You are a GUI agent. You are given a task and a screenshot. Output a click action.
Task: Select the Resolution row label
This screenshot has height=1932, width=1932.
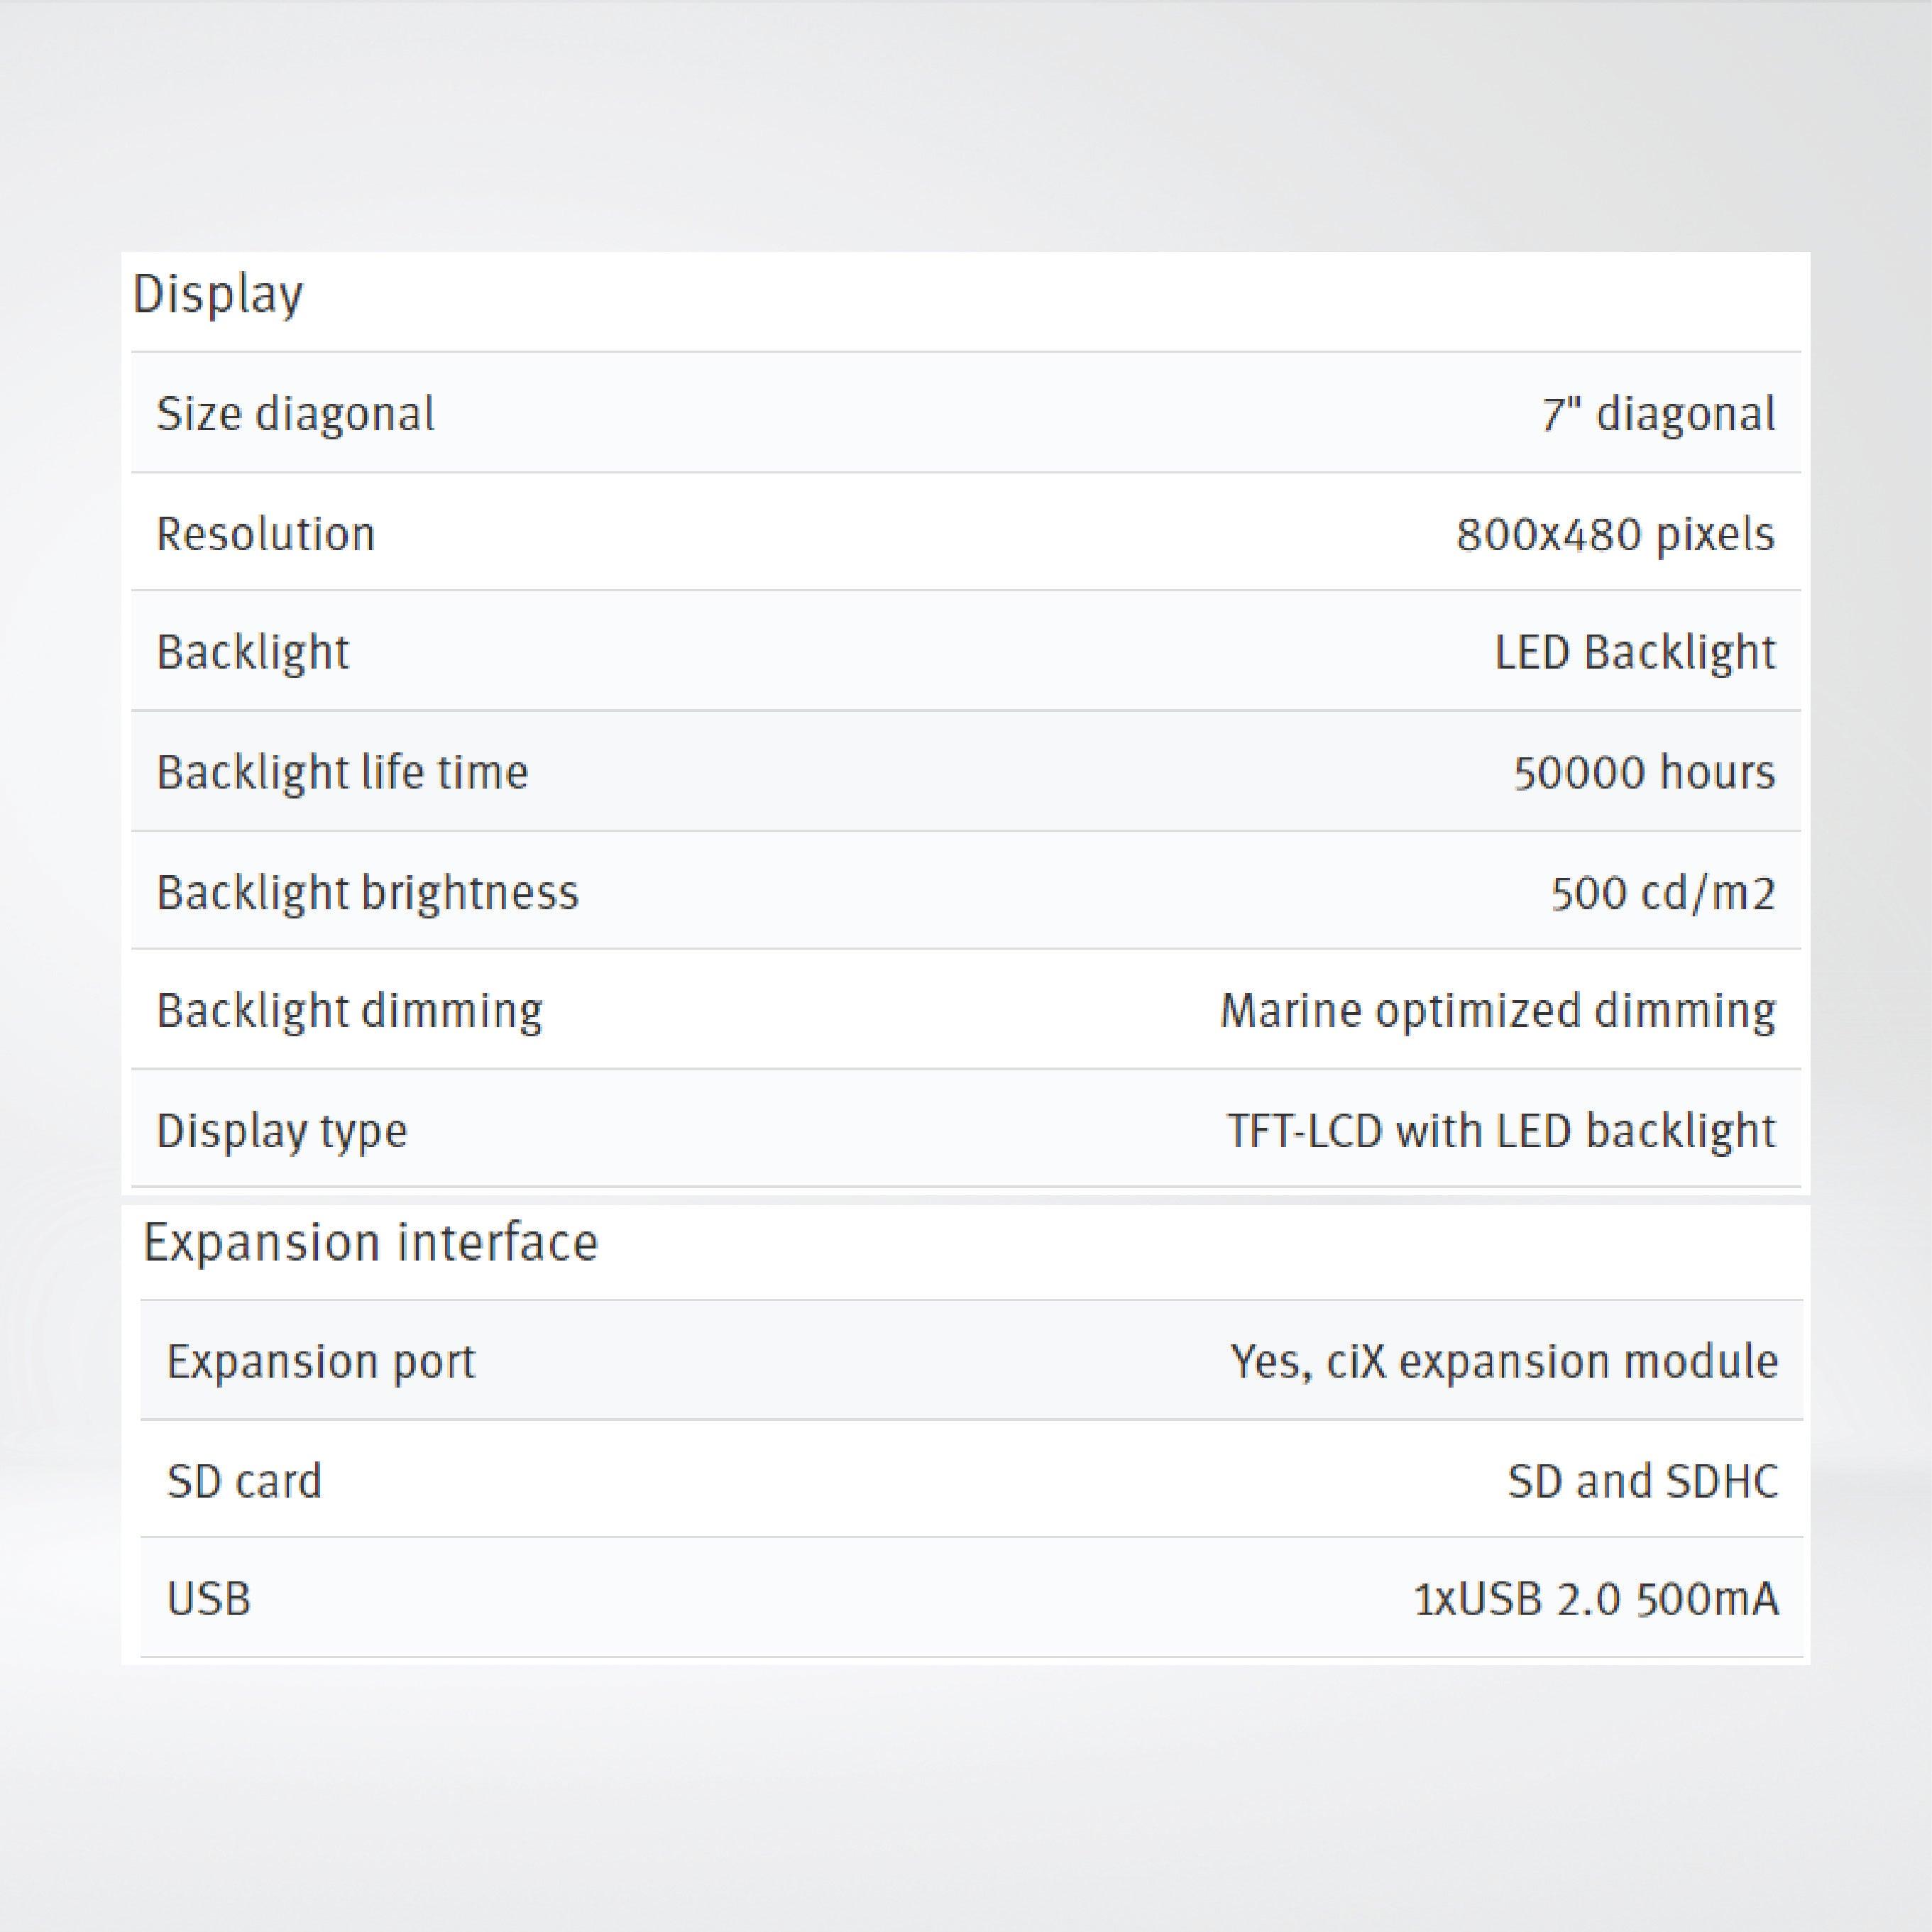click(x=265, y=533)
